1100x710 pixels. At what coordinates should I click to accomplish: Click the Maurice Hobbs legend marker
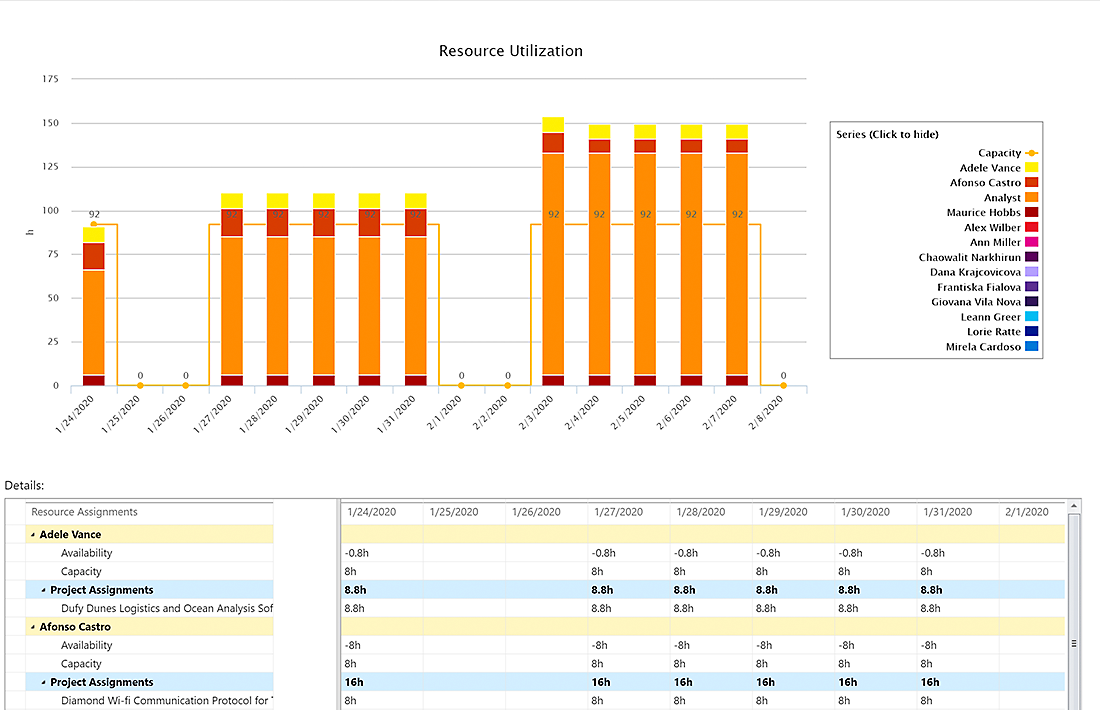point(1031,212)
